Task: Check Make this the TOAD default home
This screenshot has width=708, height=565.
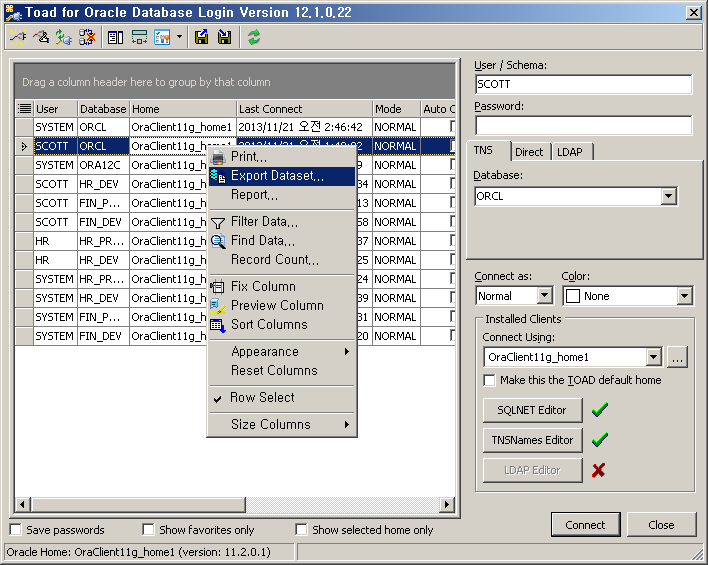Action: pos(489,380)
